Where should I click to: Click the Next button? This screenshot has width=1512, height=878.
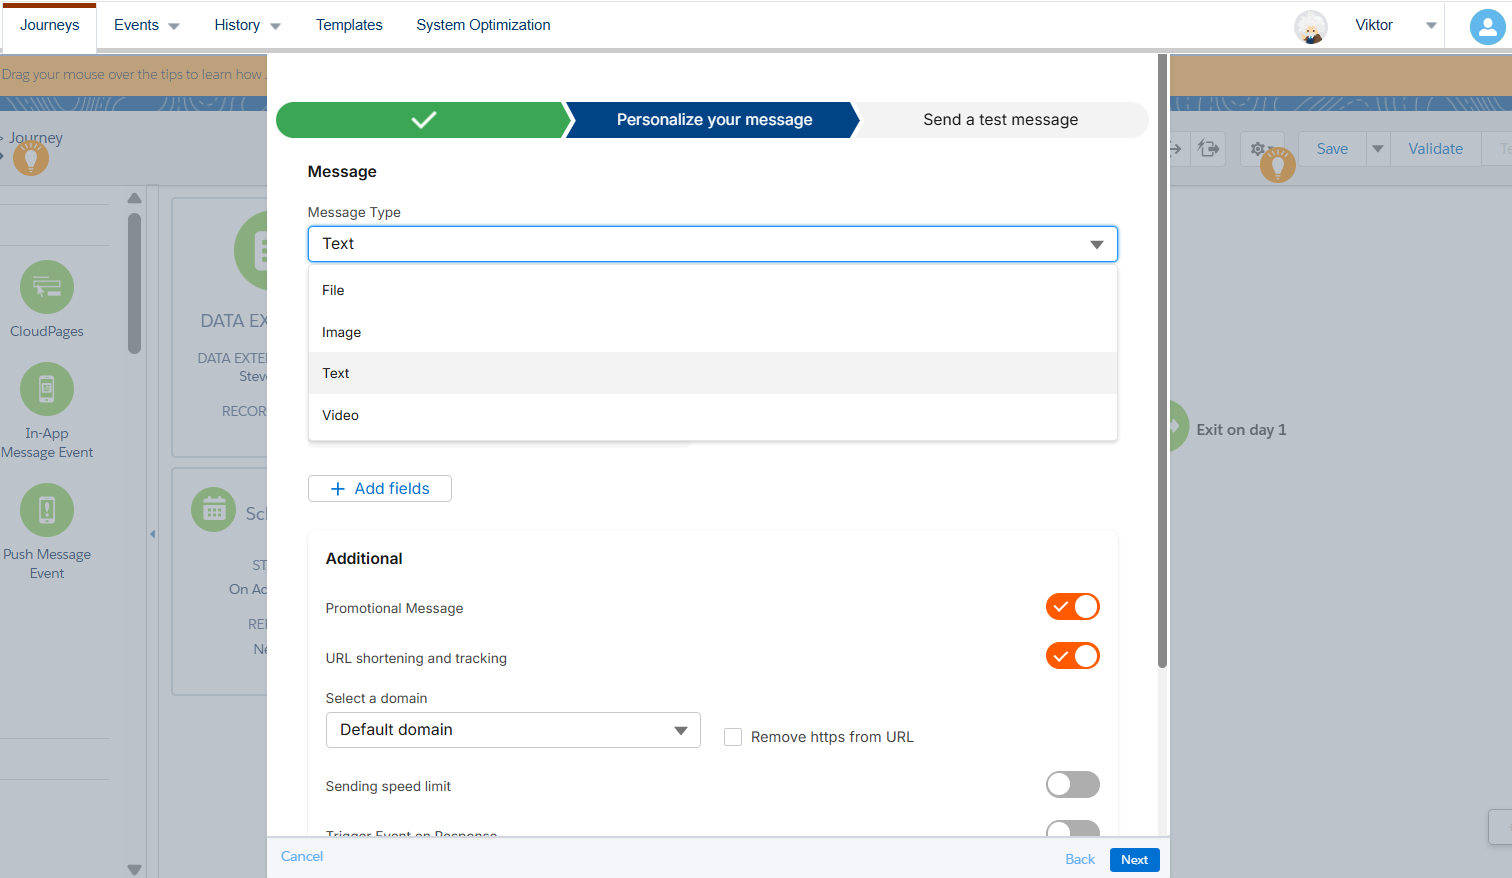click(1134, 859)
